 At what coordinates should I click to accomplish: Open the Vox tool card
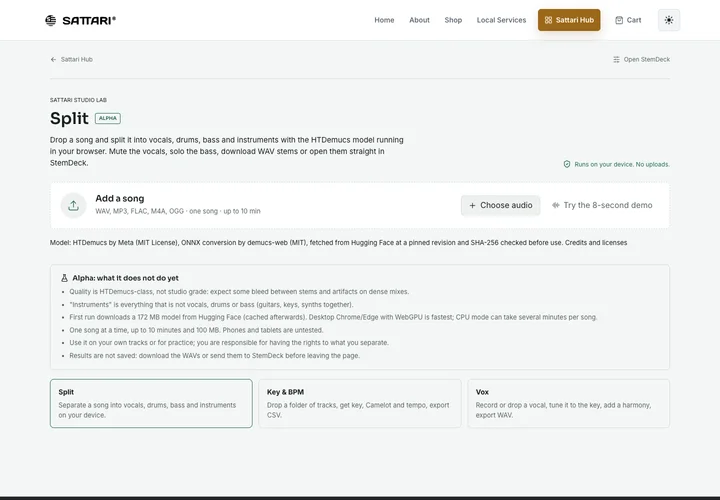[x=568, y=404]
